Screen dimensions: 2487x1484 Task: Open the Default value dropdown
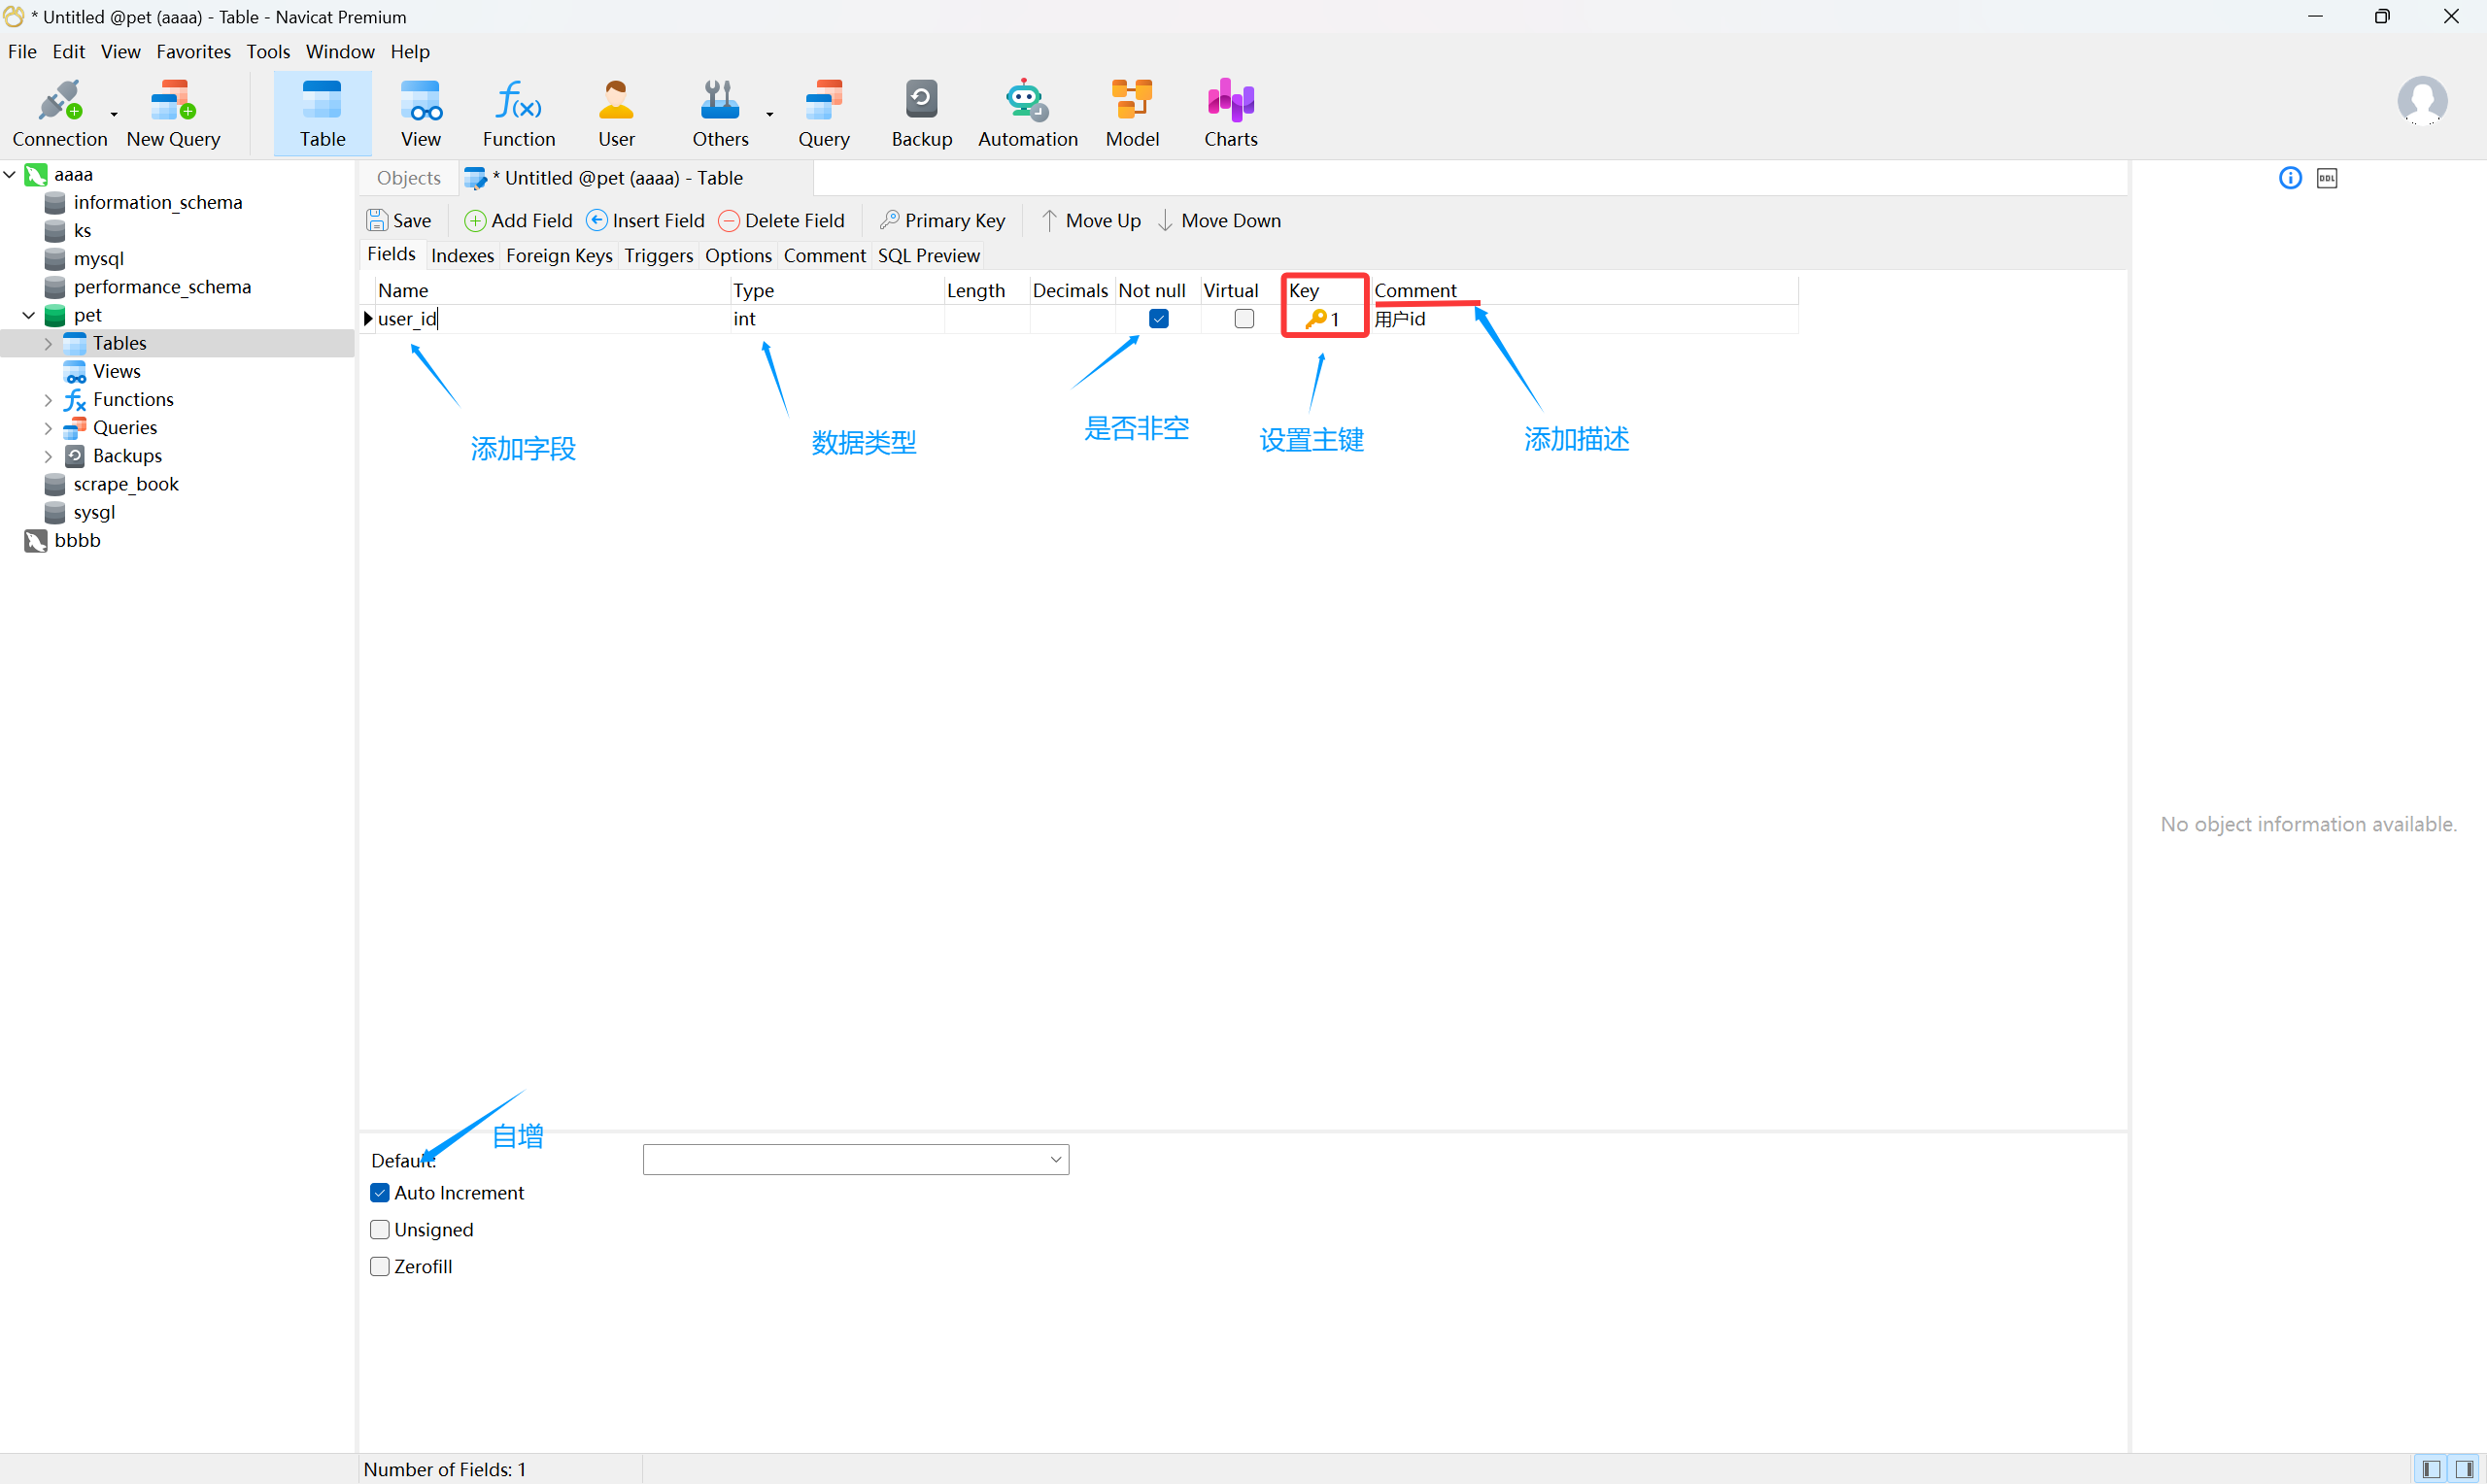pyautogui.click(x=1055, y=1160)
